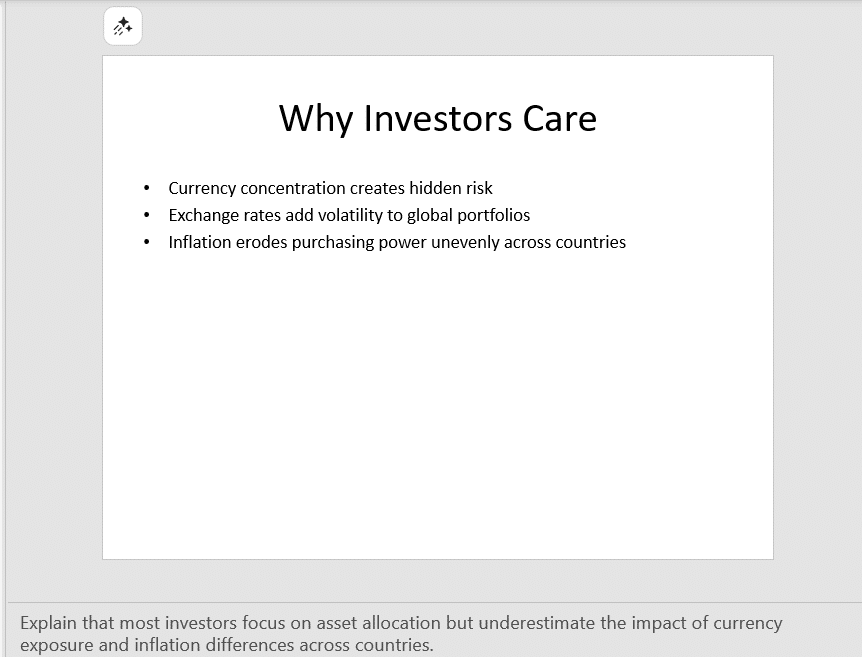Click the "Inflation erodes purchasing power" bullet line
Image resolution: width=862 pixels, height=657 pixels.
point(397,242)
